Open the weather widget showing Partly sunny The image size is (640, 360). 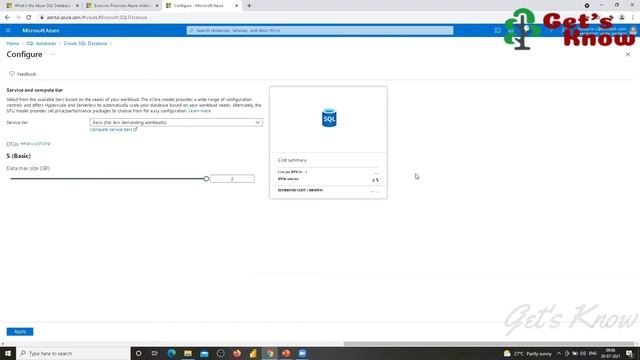[x=527, y=353]
